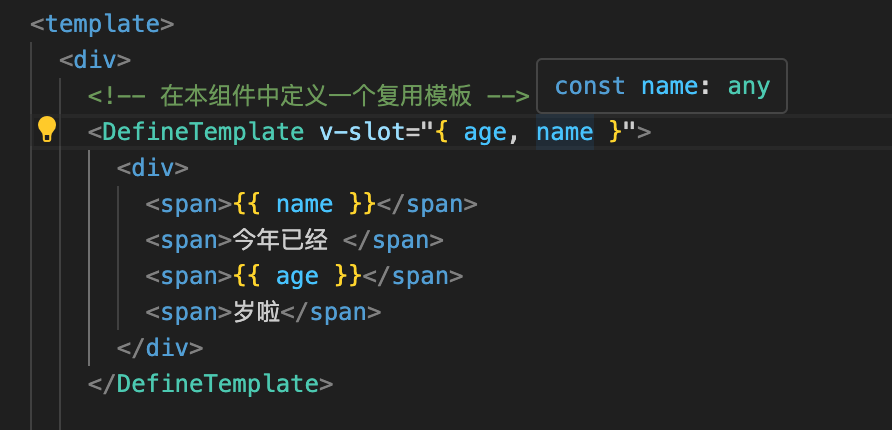This screenshot has width=892, height=430.
Task: Click the opening template tag
Action: pyautogui.click(x=102, y=24)
